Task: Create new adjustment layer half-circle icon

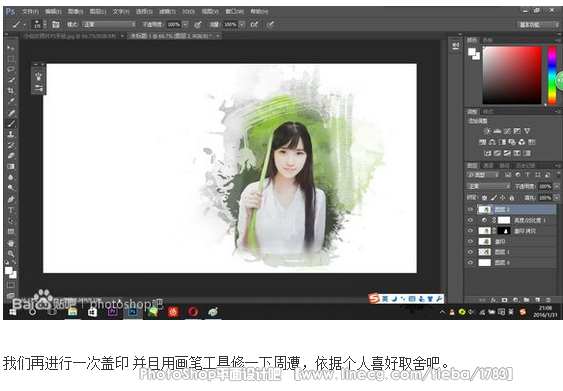Action: coord(516,300)
